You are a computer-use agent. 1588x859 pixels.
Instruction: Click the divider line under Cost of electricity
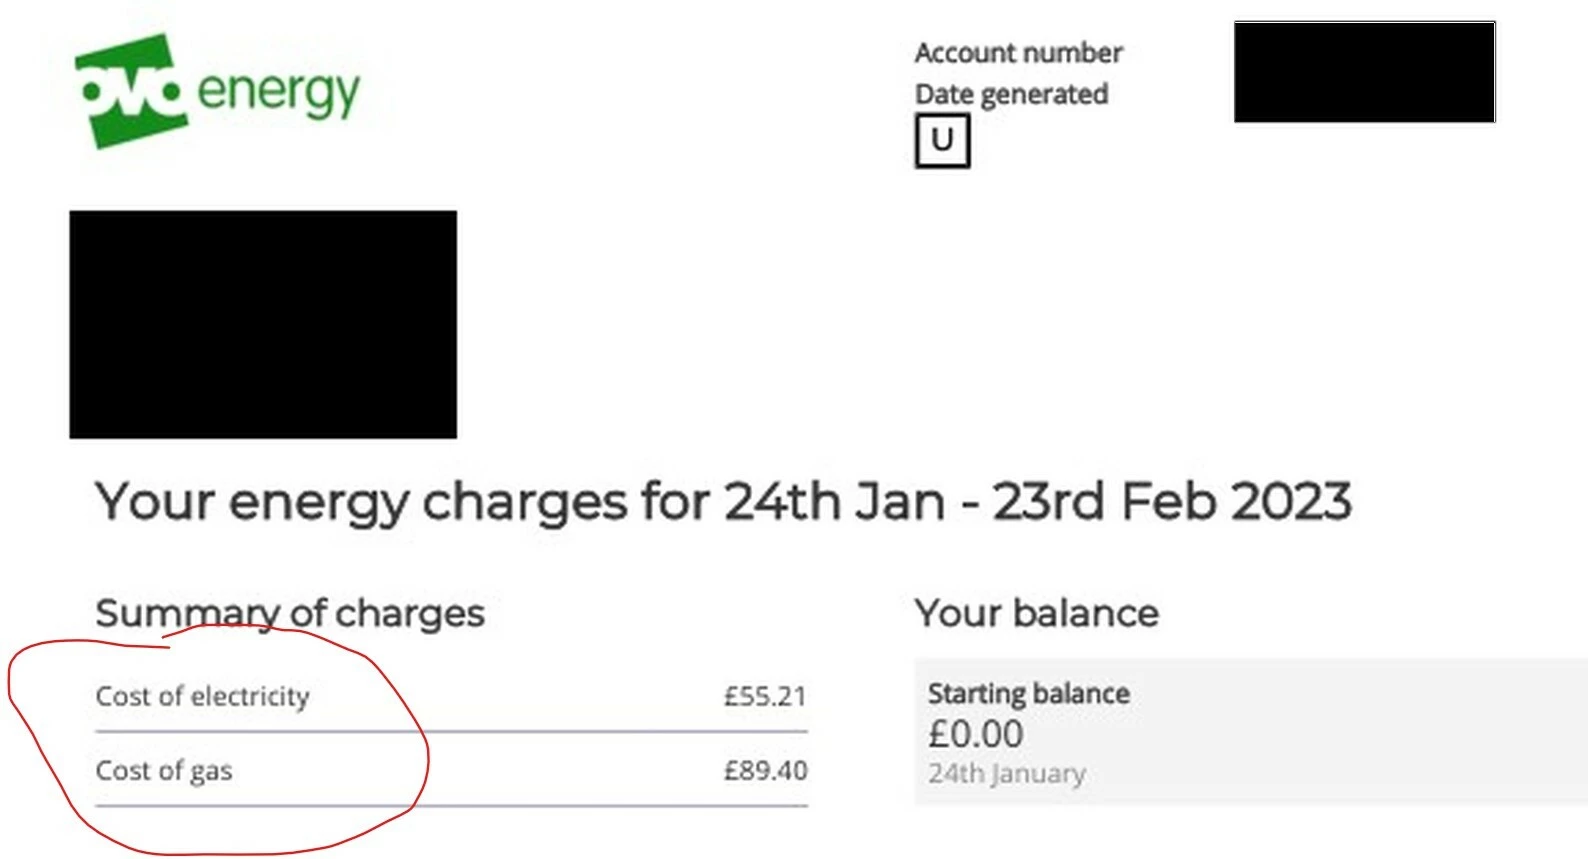tap(451, 732)
